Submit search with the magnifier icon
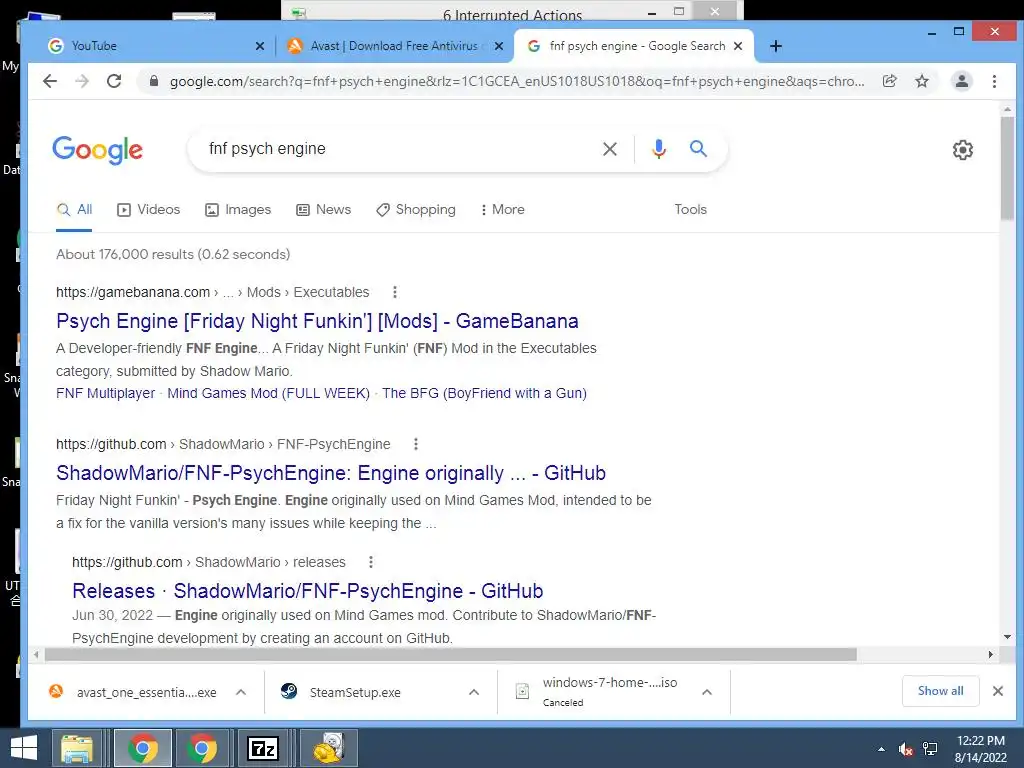This screenshot has height=768, width=1024. point(698,148)
